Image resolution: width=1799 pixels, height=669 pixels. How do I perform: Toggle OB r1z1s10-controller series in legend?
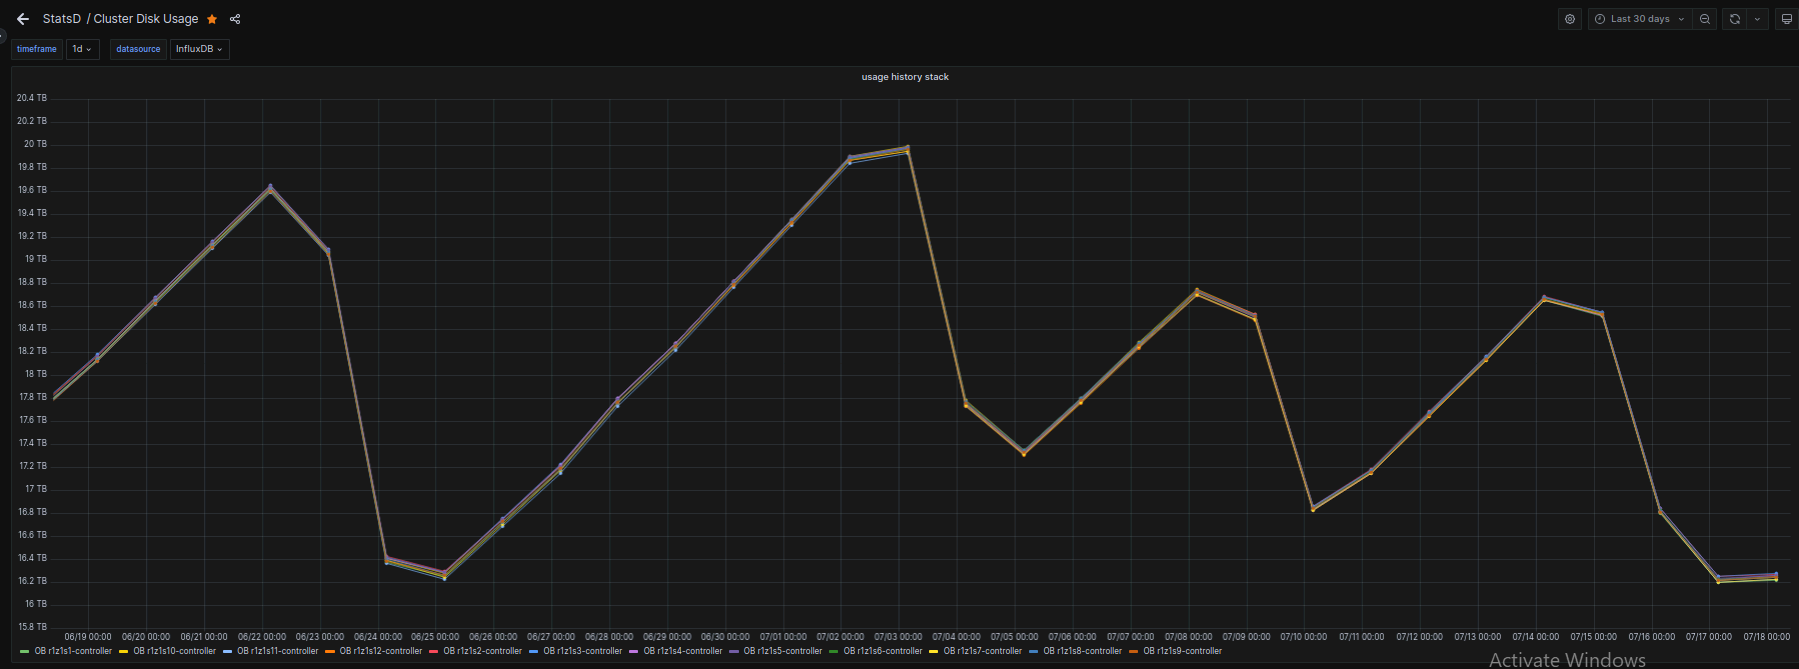click(174, 651)
